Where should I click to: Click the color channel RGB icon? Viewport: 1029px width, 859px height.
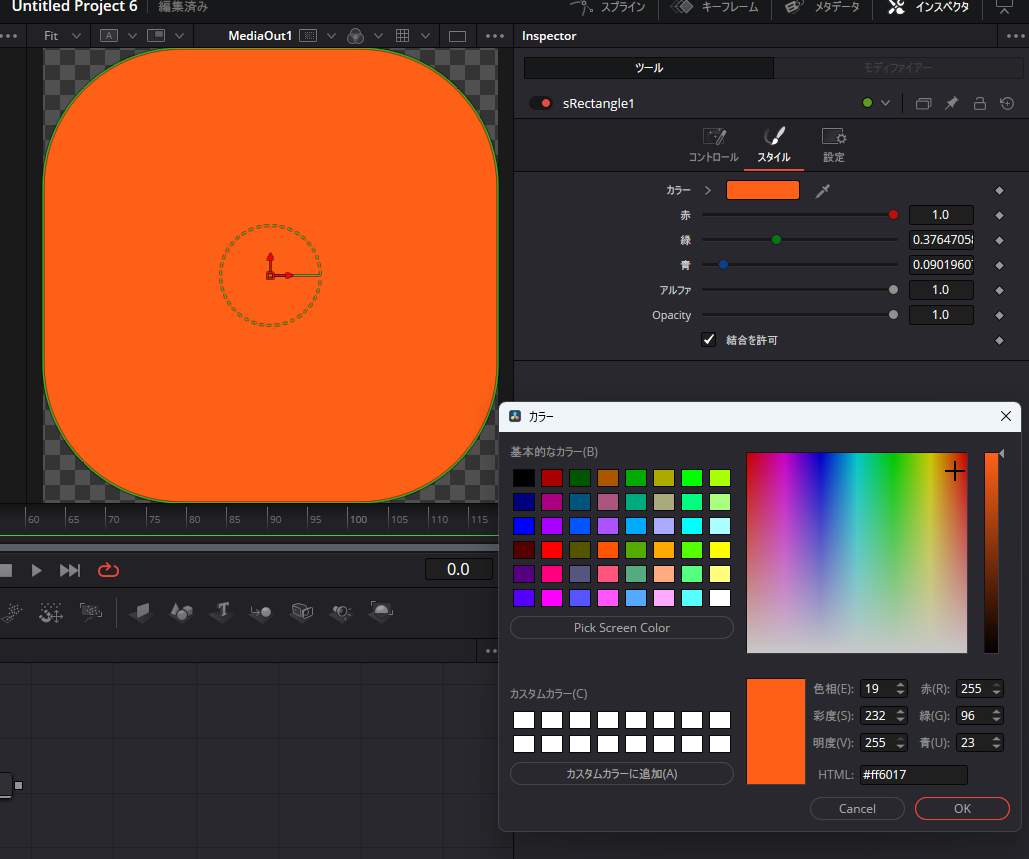pyautogui.click(x=356, y=35)
